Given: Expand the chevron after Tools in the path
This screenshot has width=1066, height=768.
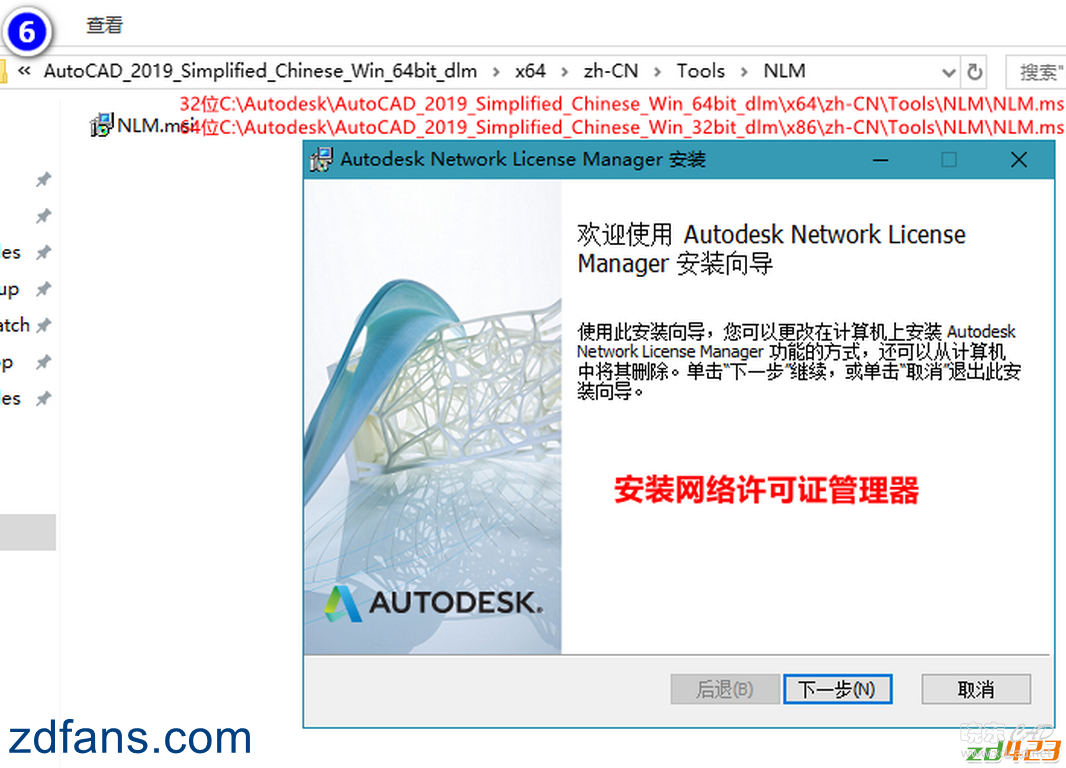Looking at the screenshot, I should pyautogui.click(x=744, y=71).
